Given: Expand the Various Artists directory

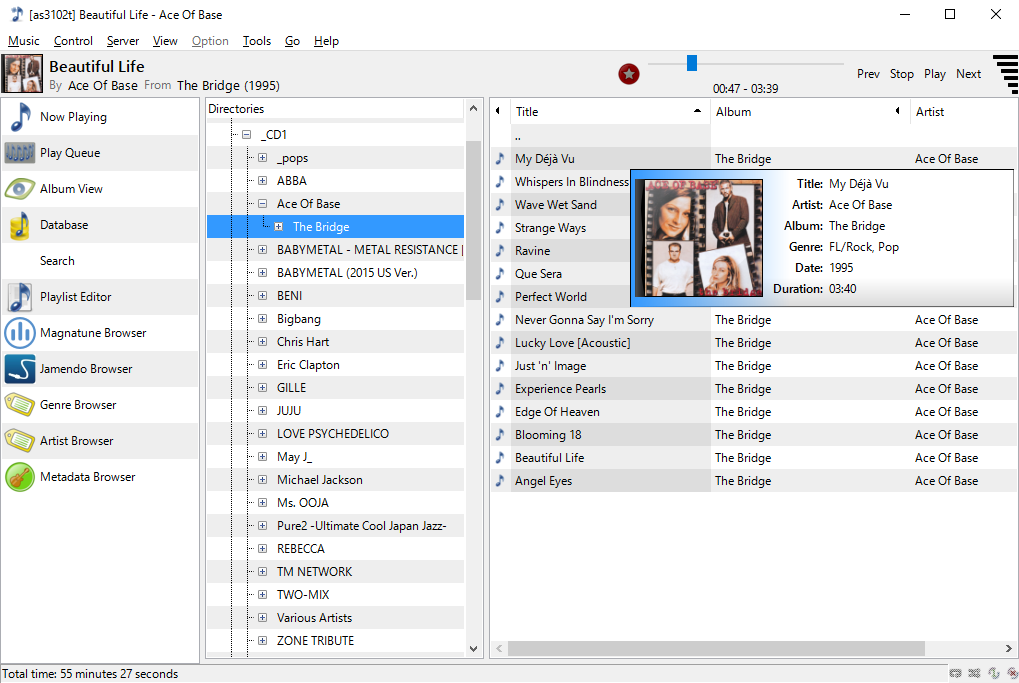Looking at the screenshot, I should 263,617.
